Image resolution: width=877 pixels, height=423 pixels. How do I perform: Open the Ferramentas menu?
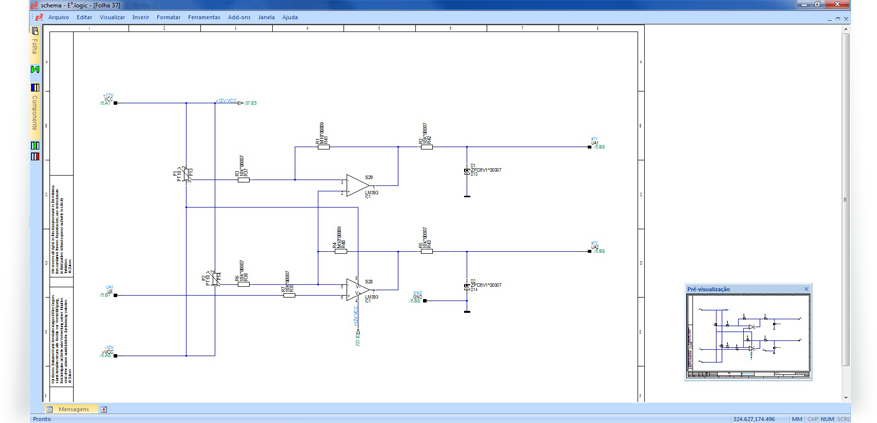click(204, 17)
